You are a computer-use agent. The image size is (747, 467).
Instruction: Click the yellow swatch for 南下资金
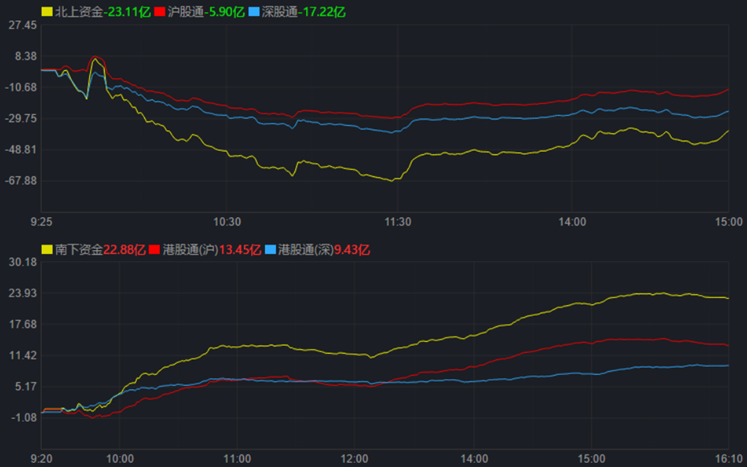[x=47, y=249]
